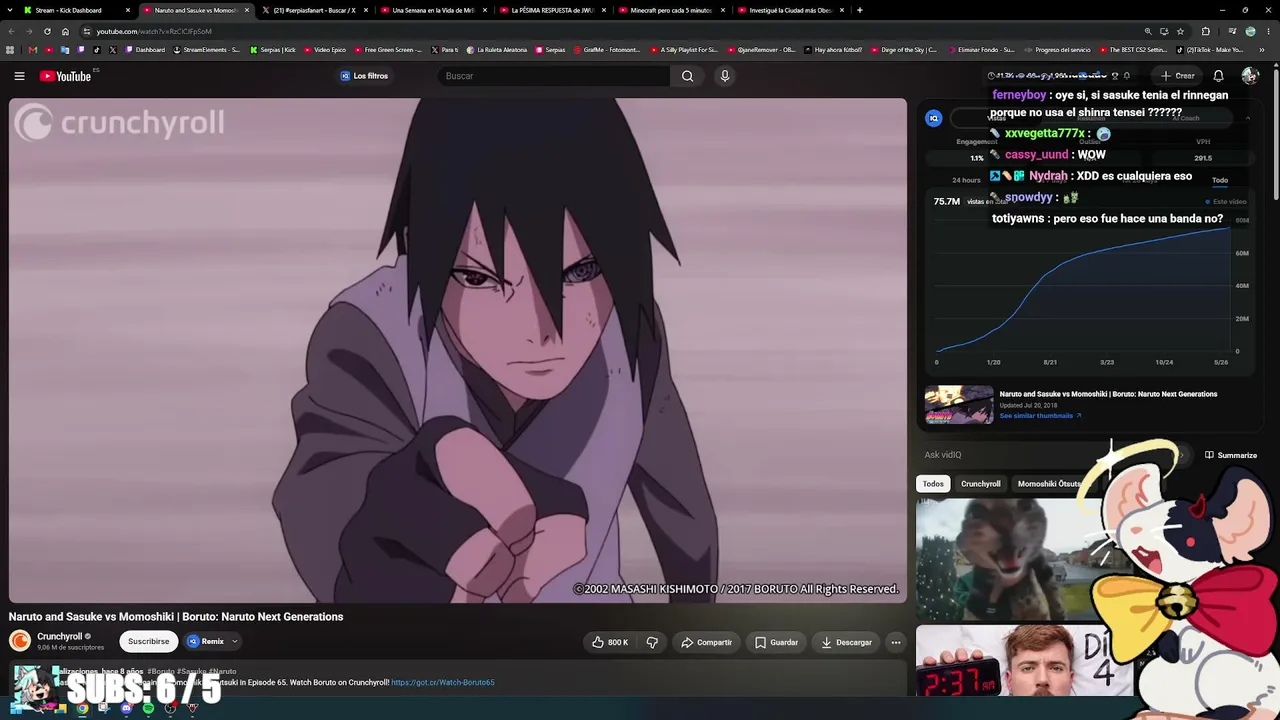
Task: Switch to the Kick Dashboard tab
Action: point(78,10)
